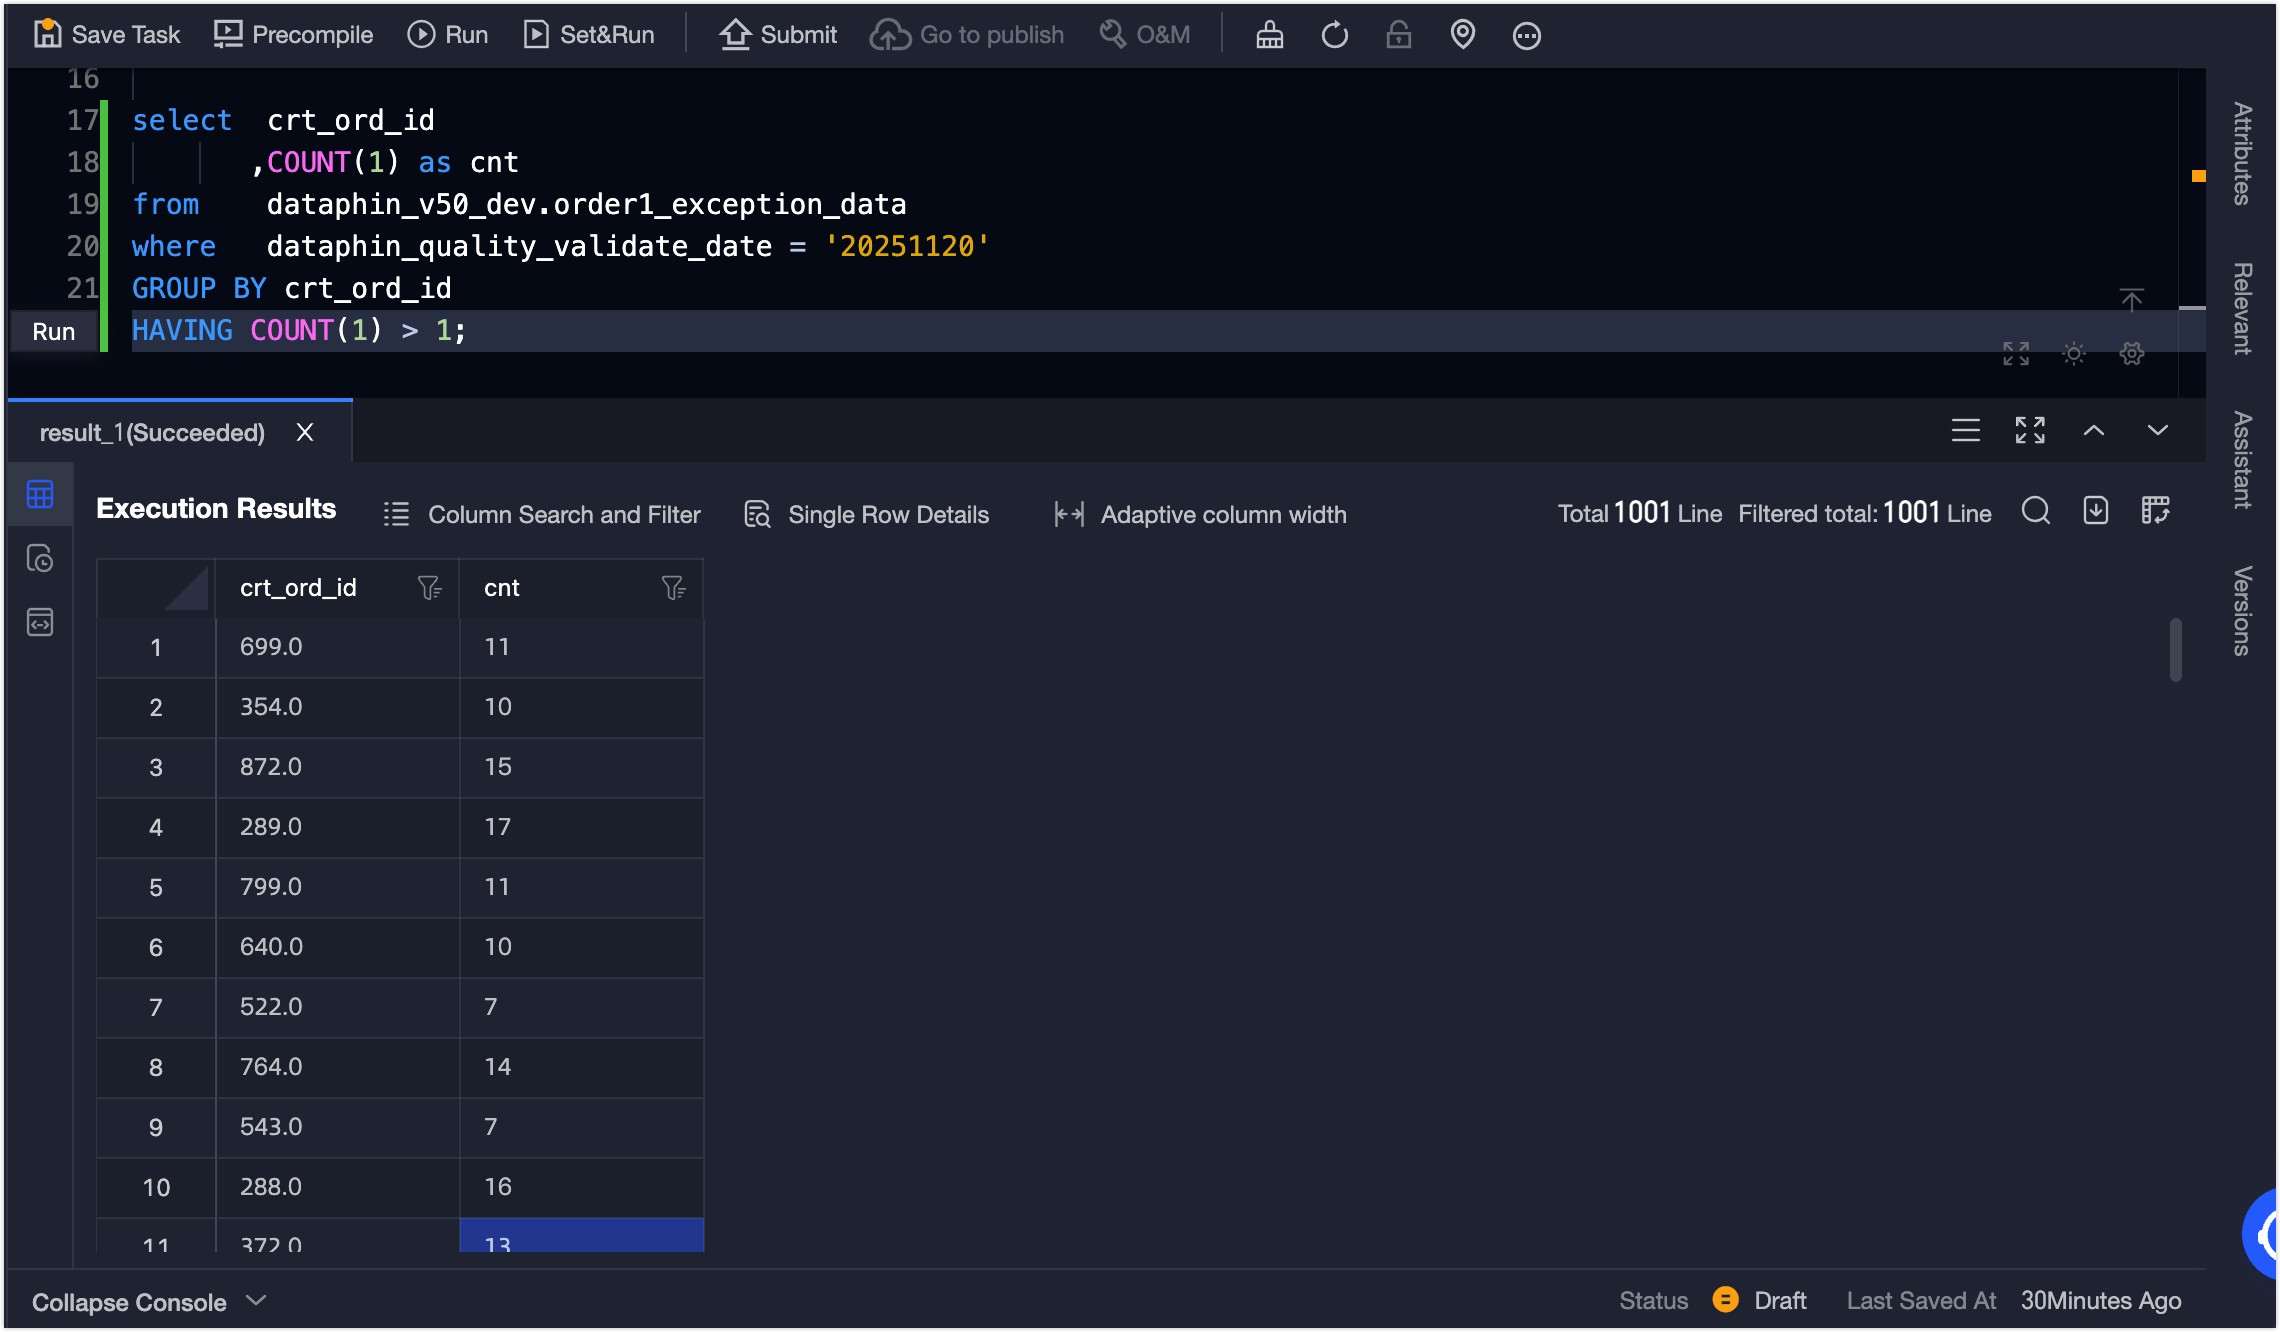Open editor settings gear icon
The width and height of the screenshot is (2280, 1332).
click(2132, 354)
